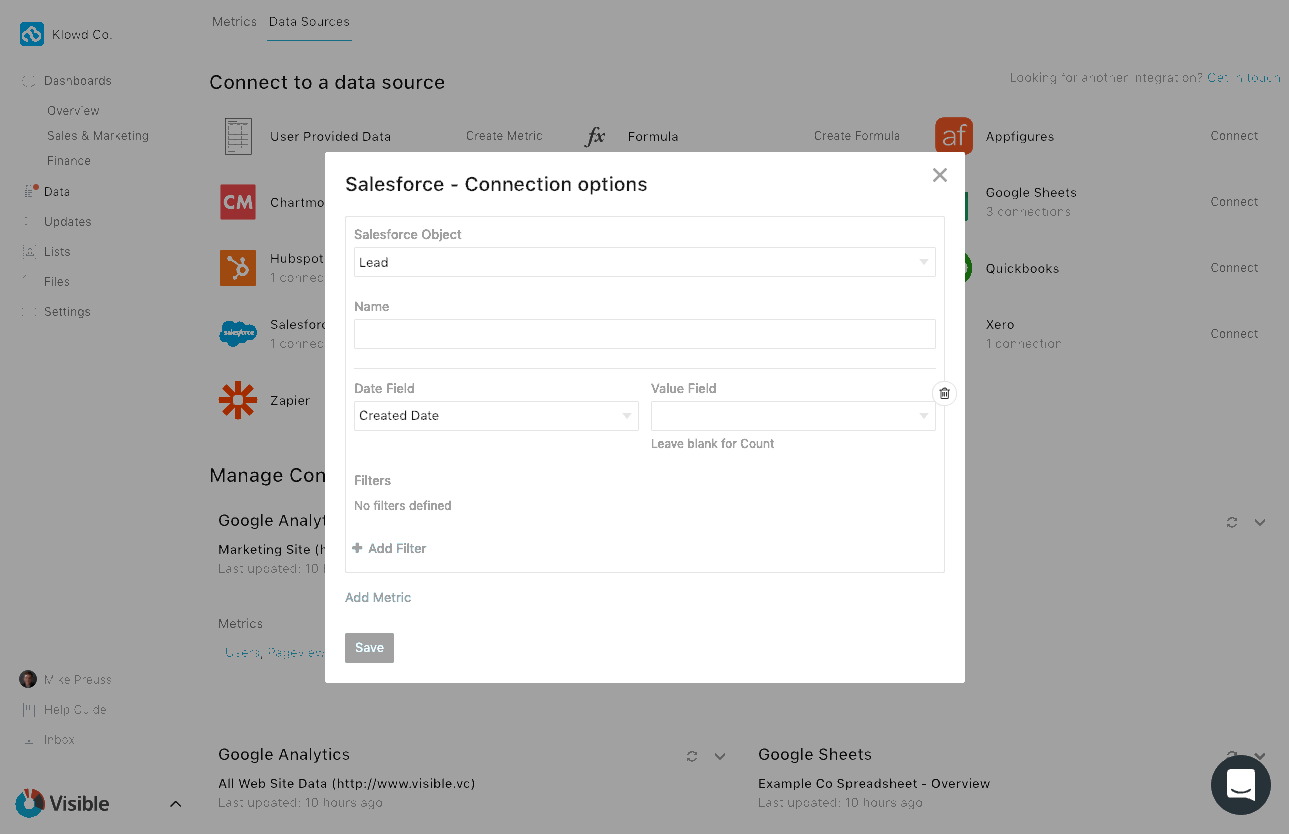1289x834 pixels.
Task: Refresh the Marketing Site Google Analytics connection
Action: tap(1232, 522)
